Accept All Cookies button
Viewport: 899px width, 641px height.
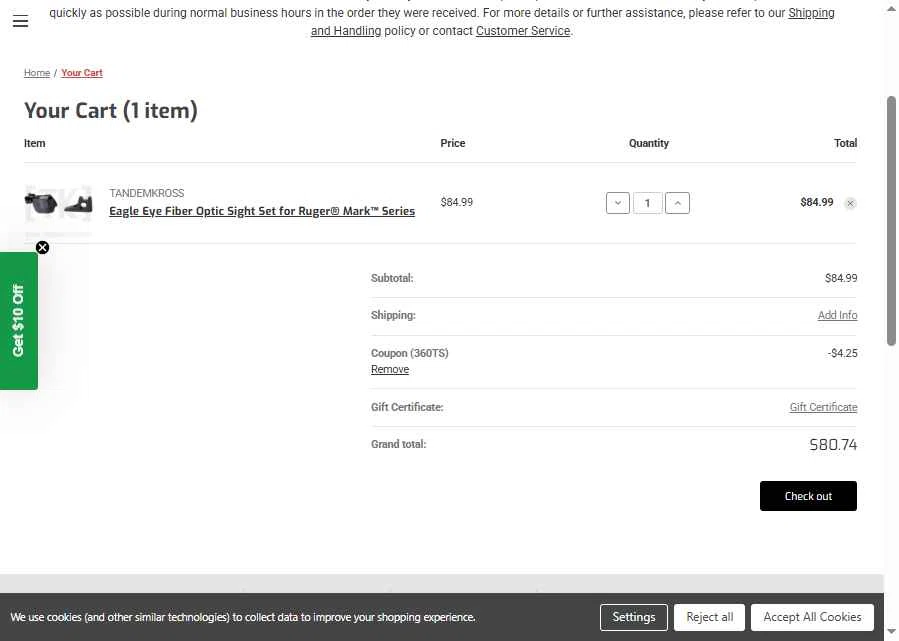pyautogui.click(x=812, y=617)
